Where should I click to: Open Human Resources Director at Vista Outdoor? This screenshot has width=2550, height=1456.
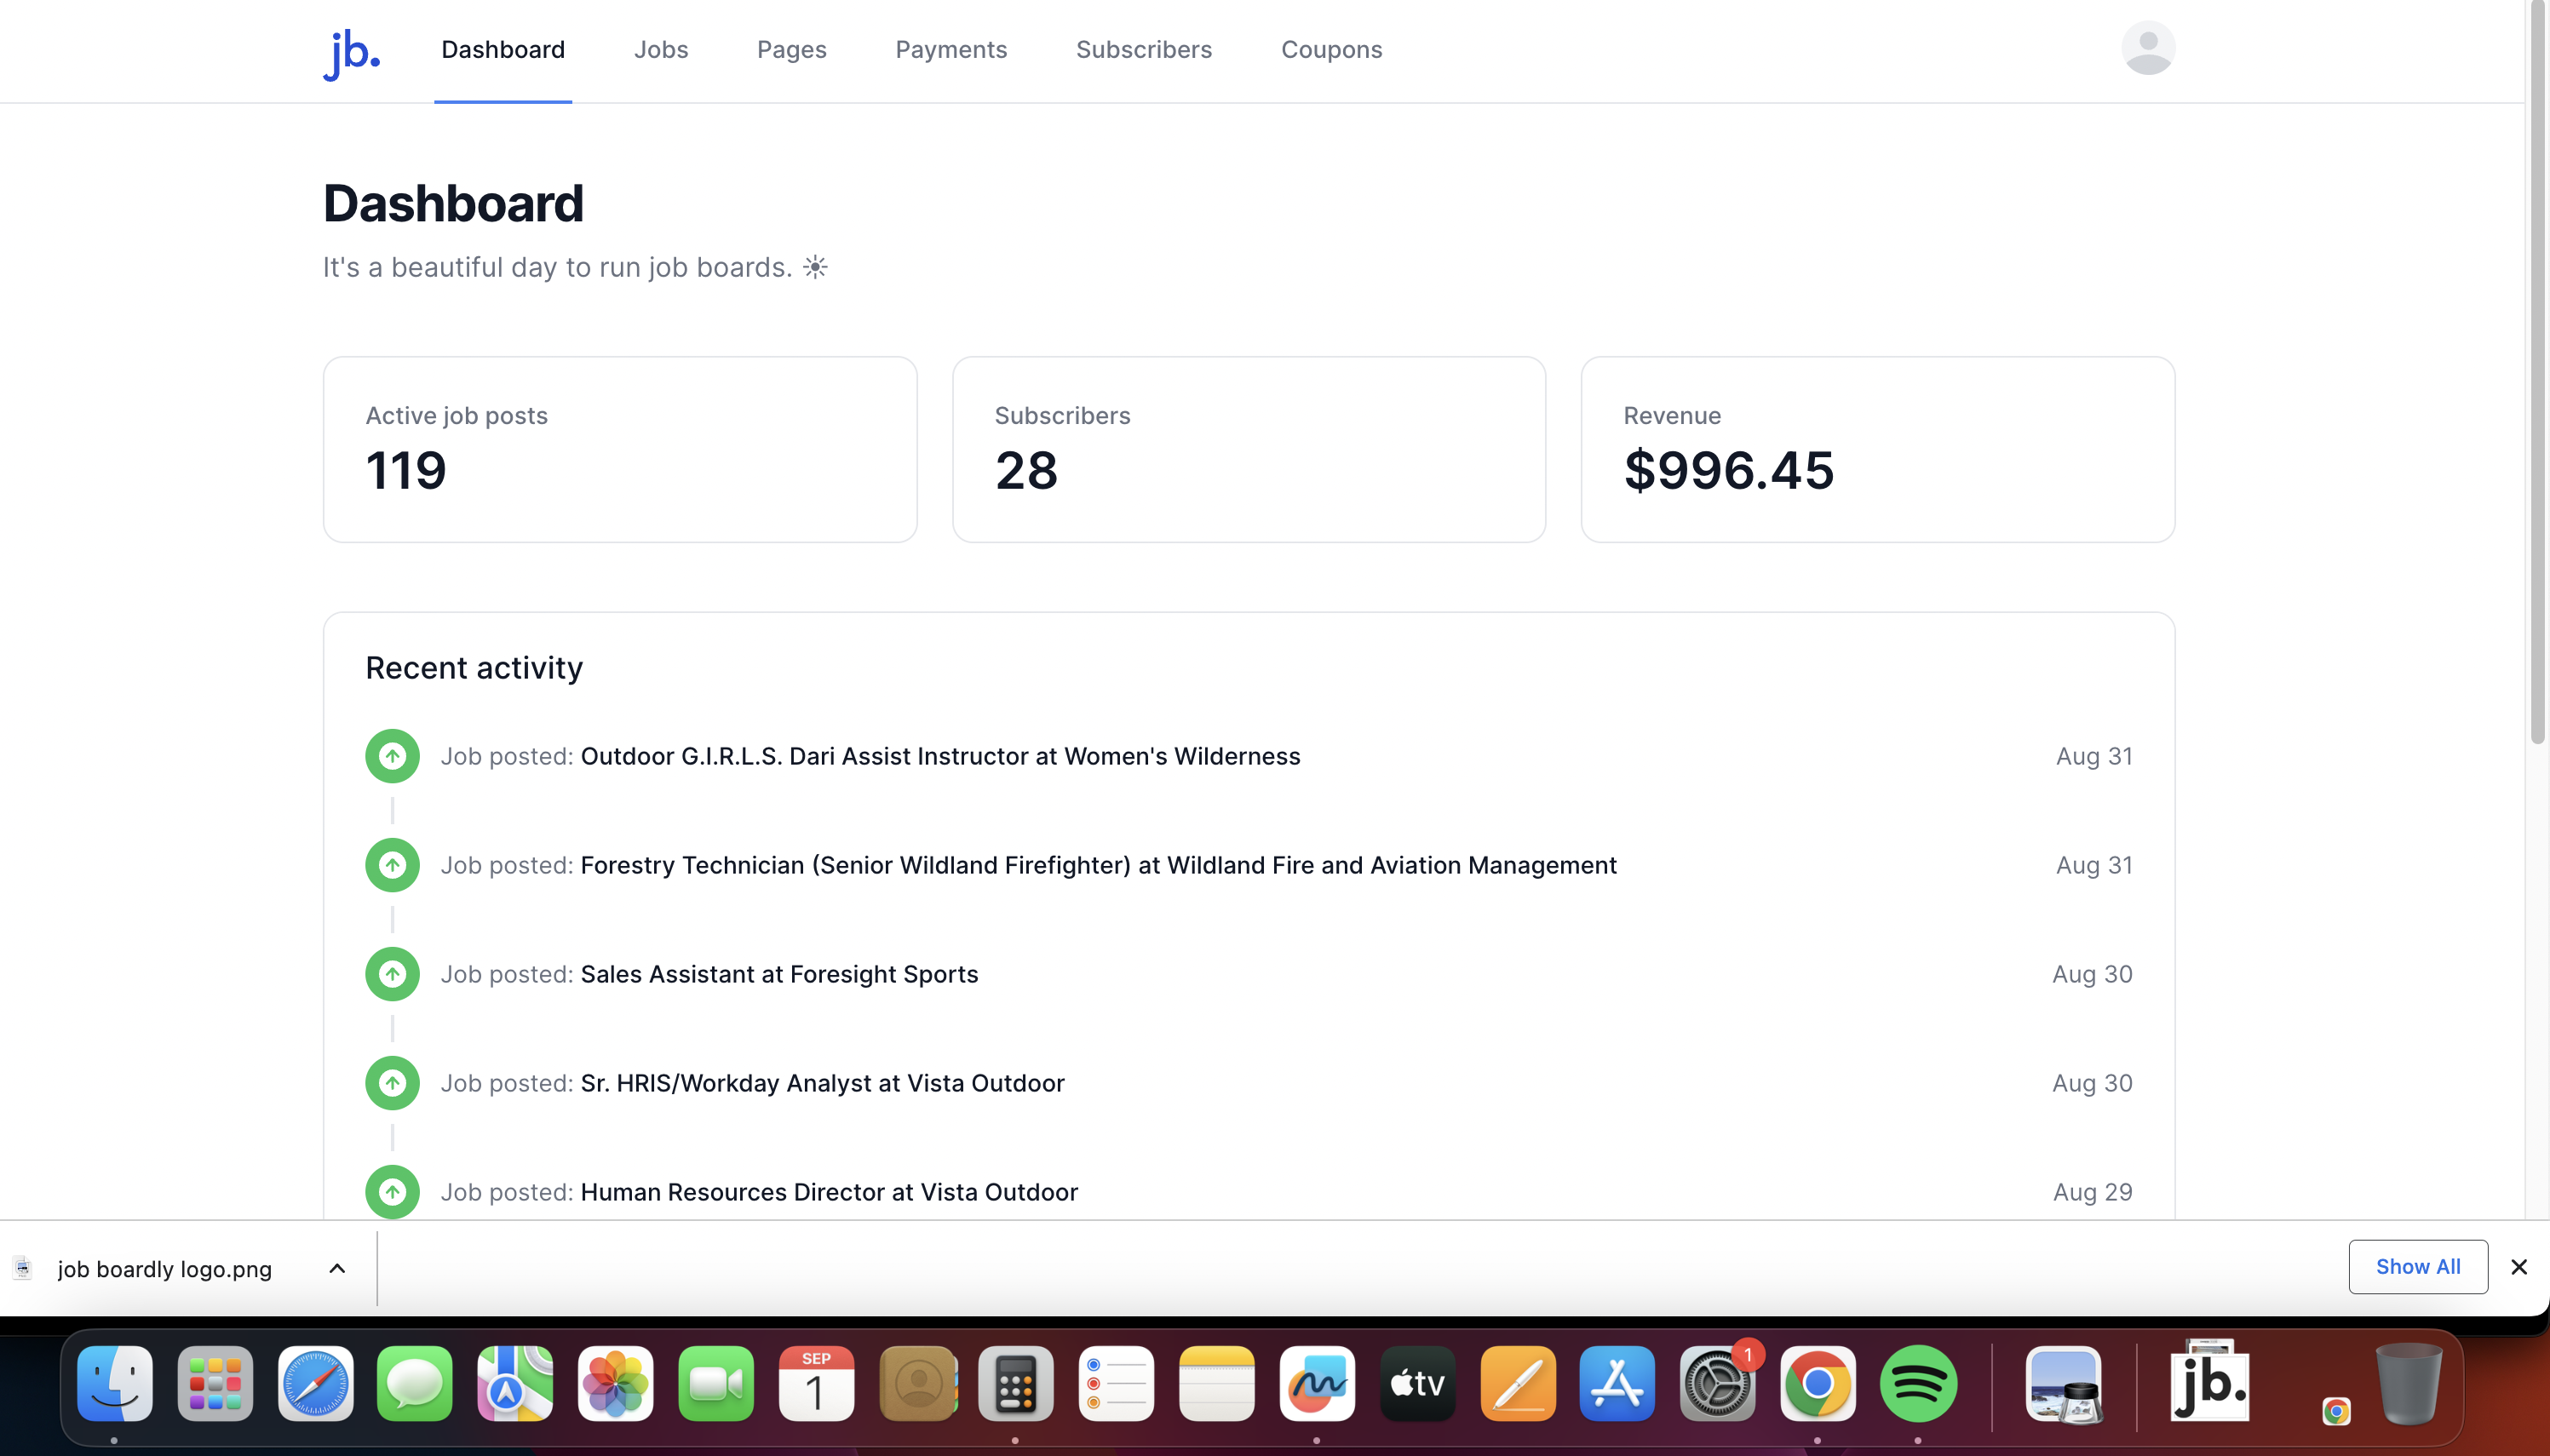[x=829, y=1192]
